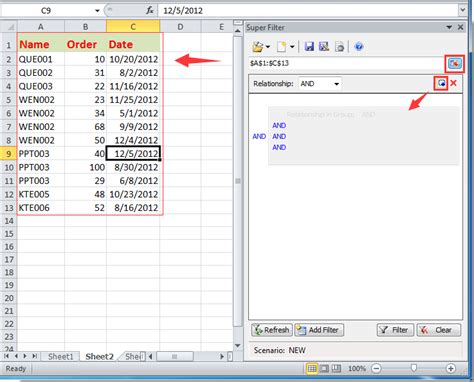
Task: Open the Super Filter pane options arrow
Action: [449, 27]
